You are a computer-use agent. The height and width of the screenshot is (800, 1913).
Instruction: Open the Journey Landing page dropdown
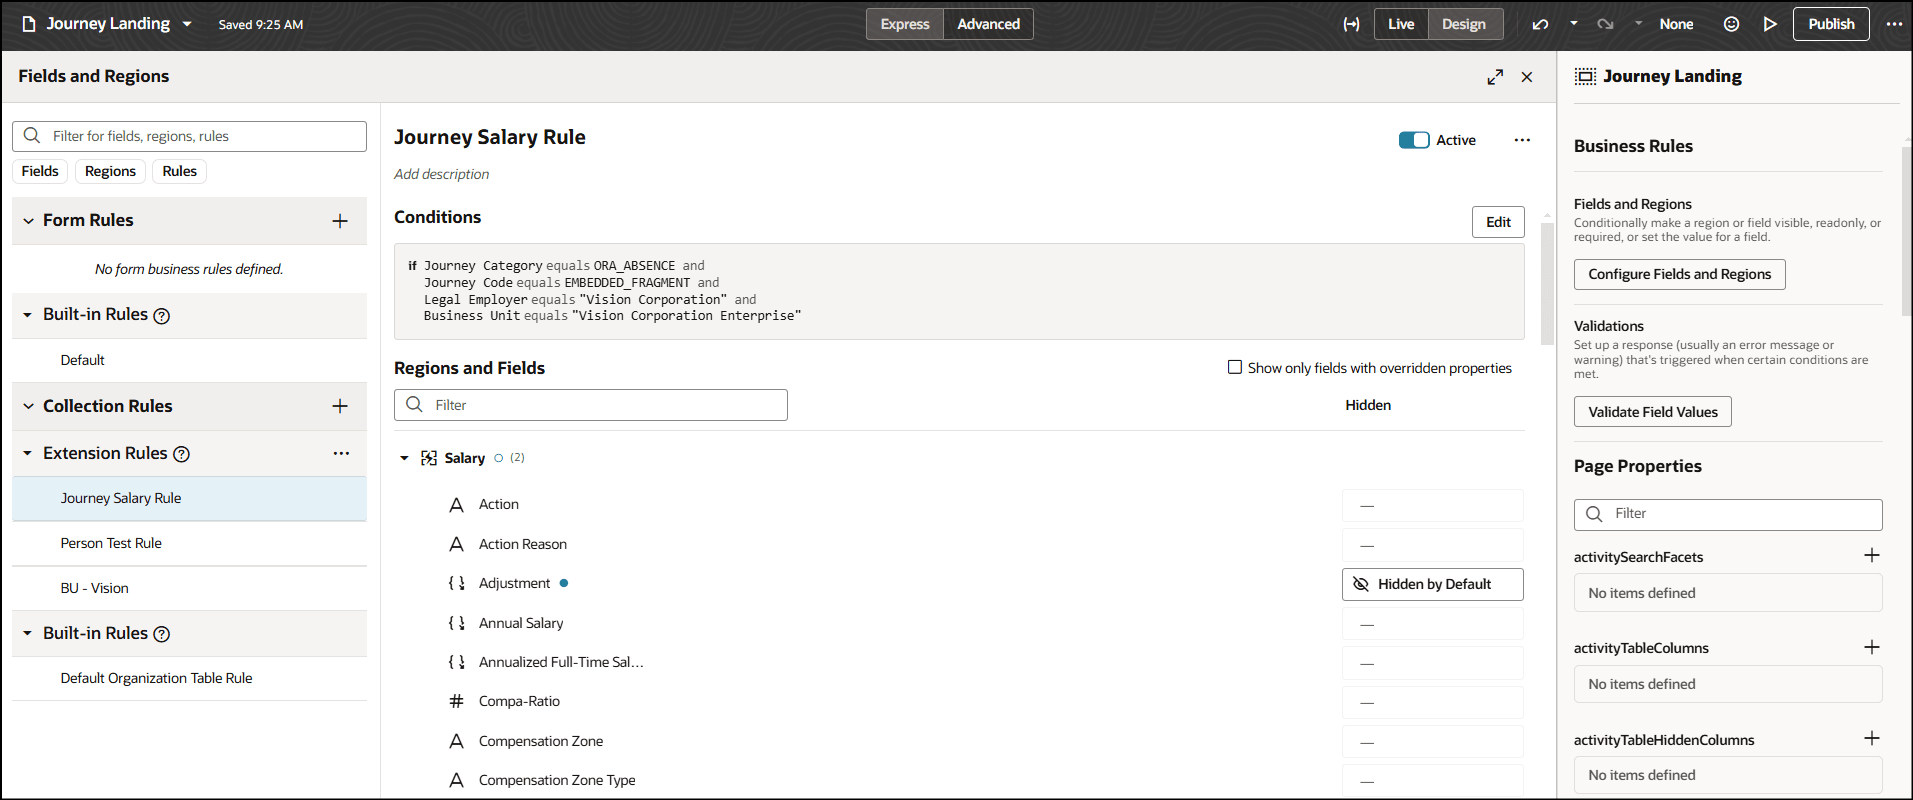tap(187, 24)
